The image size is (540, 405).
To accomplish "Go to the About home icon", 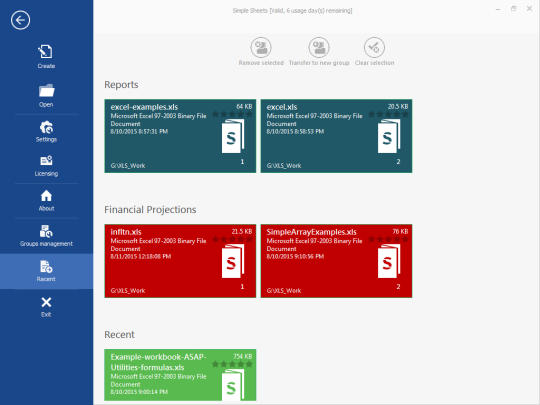I will (46, 196).
